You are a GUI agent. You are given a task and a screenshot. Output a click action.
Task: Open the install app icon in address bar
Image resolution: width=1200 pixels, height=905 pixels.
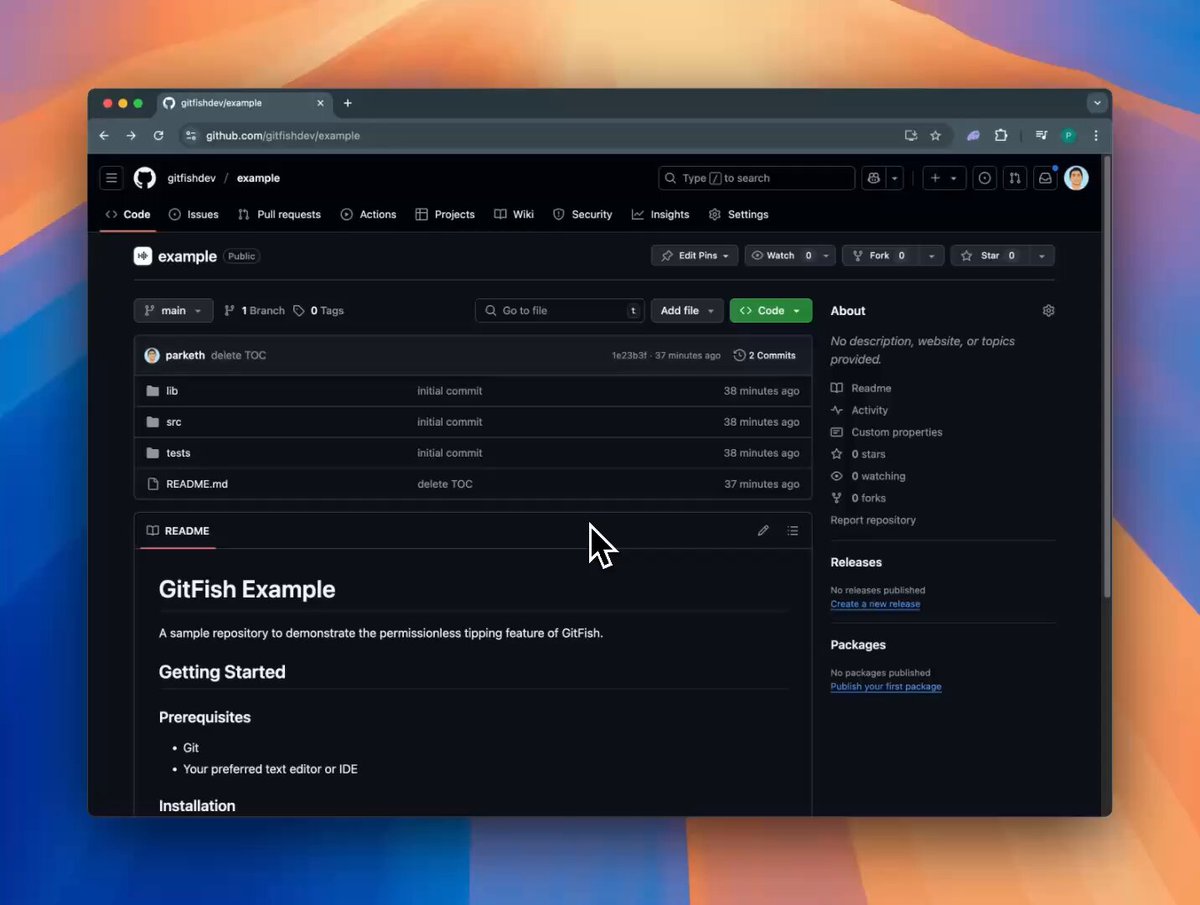tap(910, 135)
